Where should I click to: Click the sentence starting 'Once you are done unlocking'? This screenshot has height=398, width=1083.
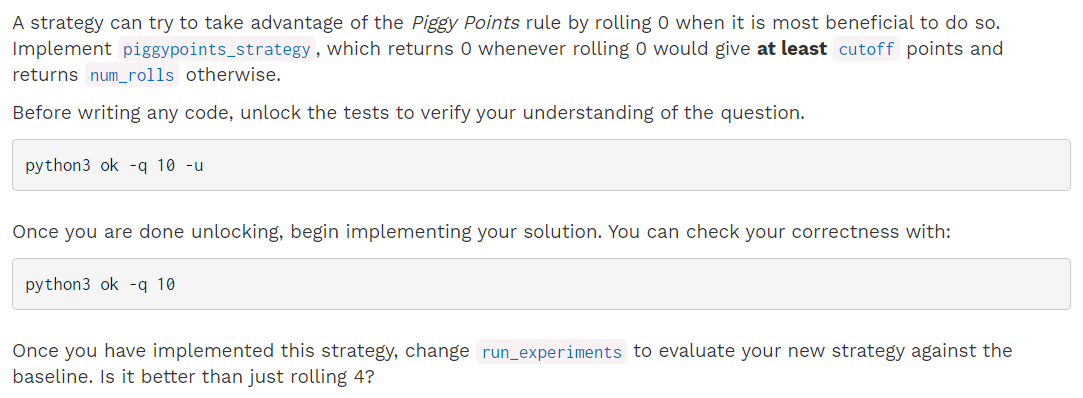click(x=481, y=231)
